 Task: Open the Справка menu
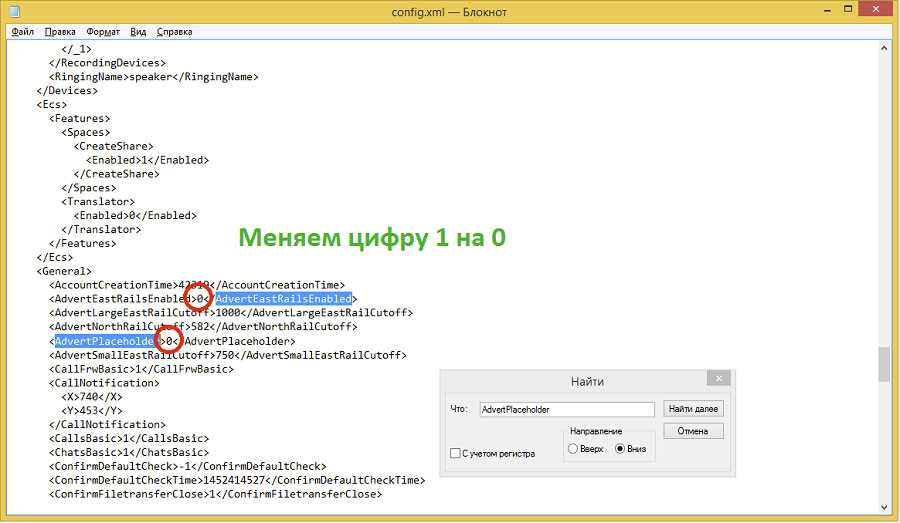point(174,31)
